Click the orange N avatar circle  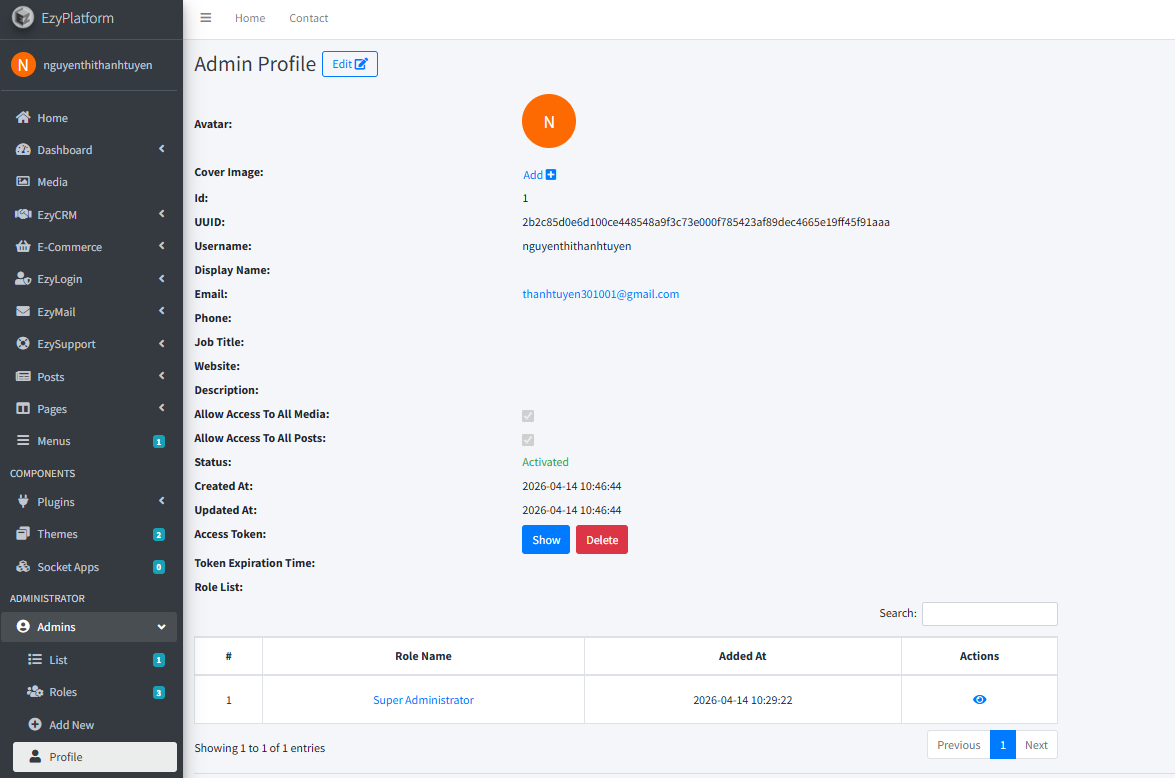tap(549, 121)
